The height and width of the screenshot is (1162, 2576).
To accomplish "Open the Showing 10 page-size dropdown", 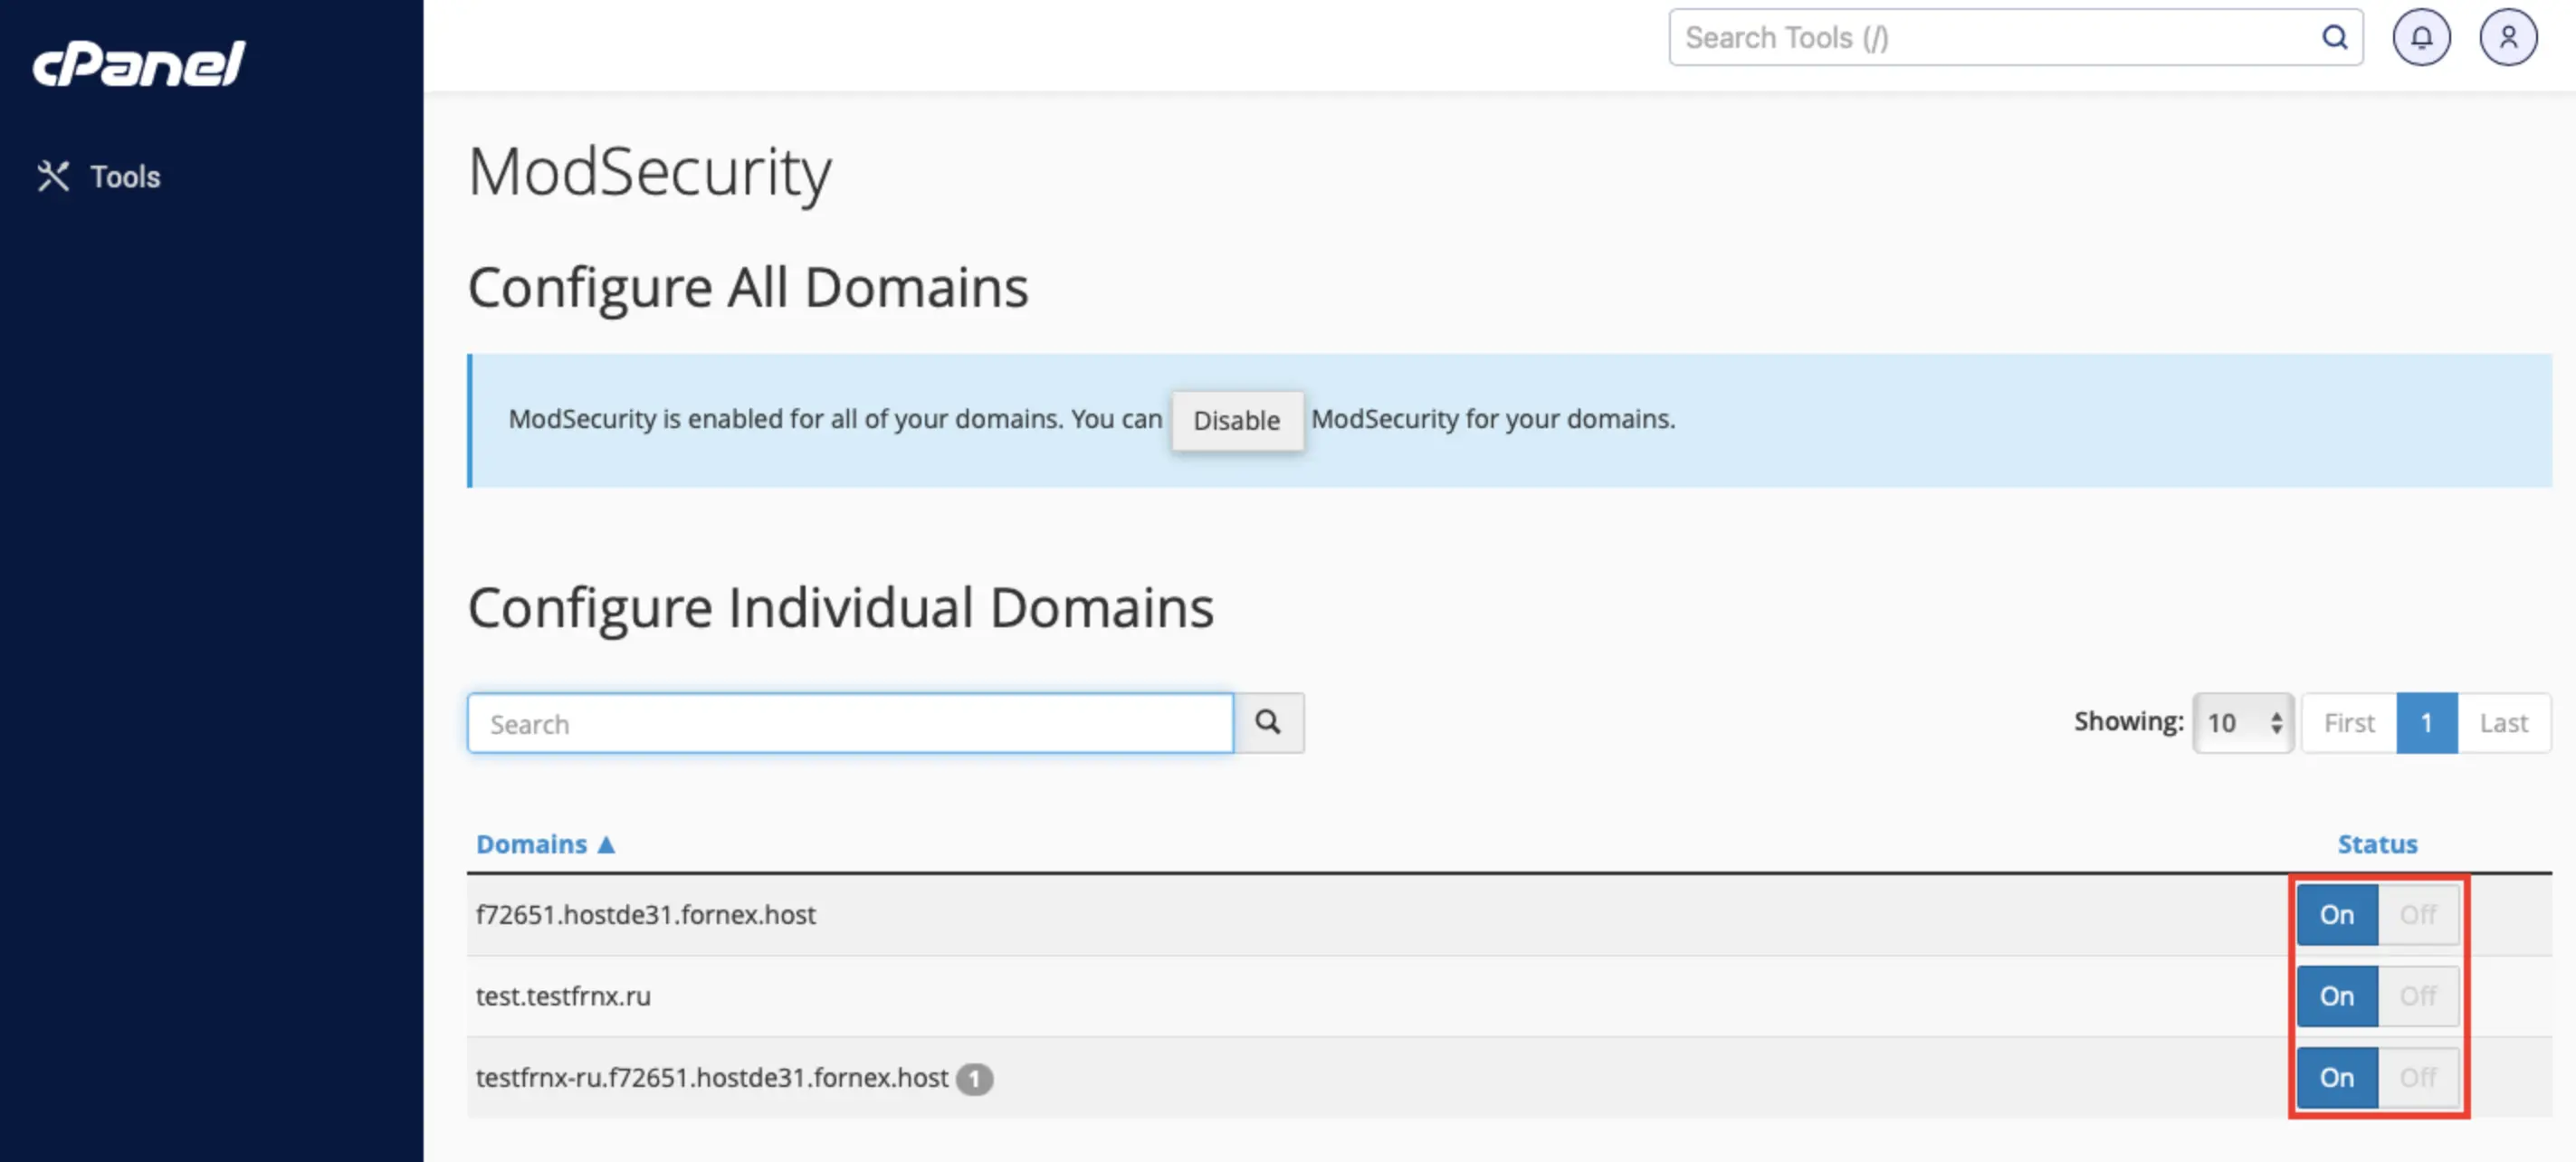I will click(2243, 723).
